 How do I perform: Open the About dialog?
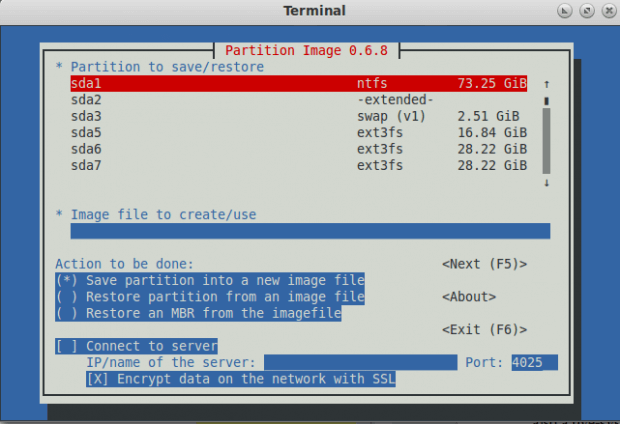click(x=469, y=297)
